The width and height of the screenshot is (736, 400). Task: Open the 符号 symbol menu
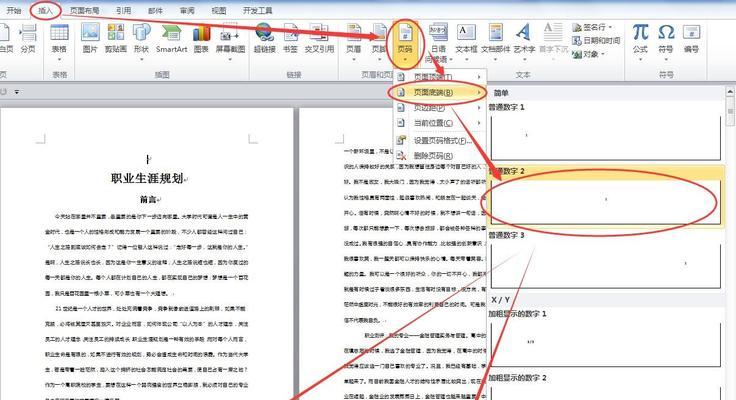click(x=665, y=42)
